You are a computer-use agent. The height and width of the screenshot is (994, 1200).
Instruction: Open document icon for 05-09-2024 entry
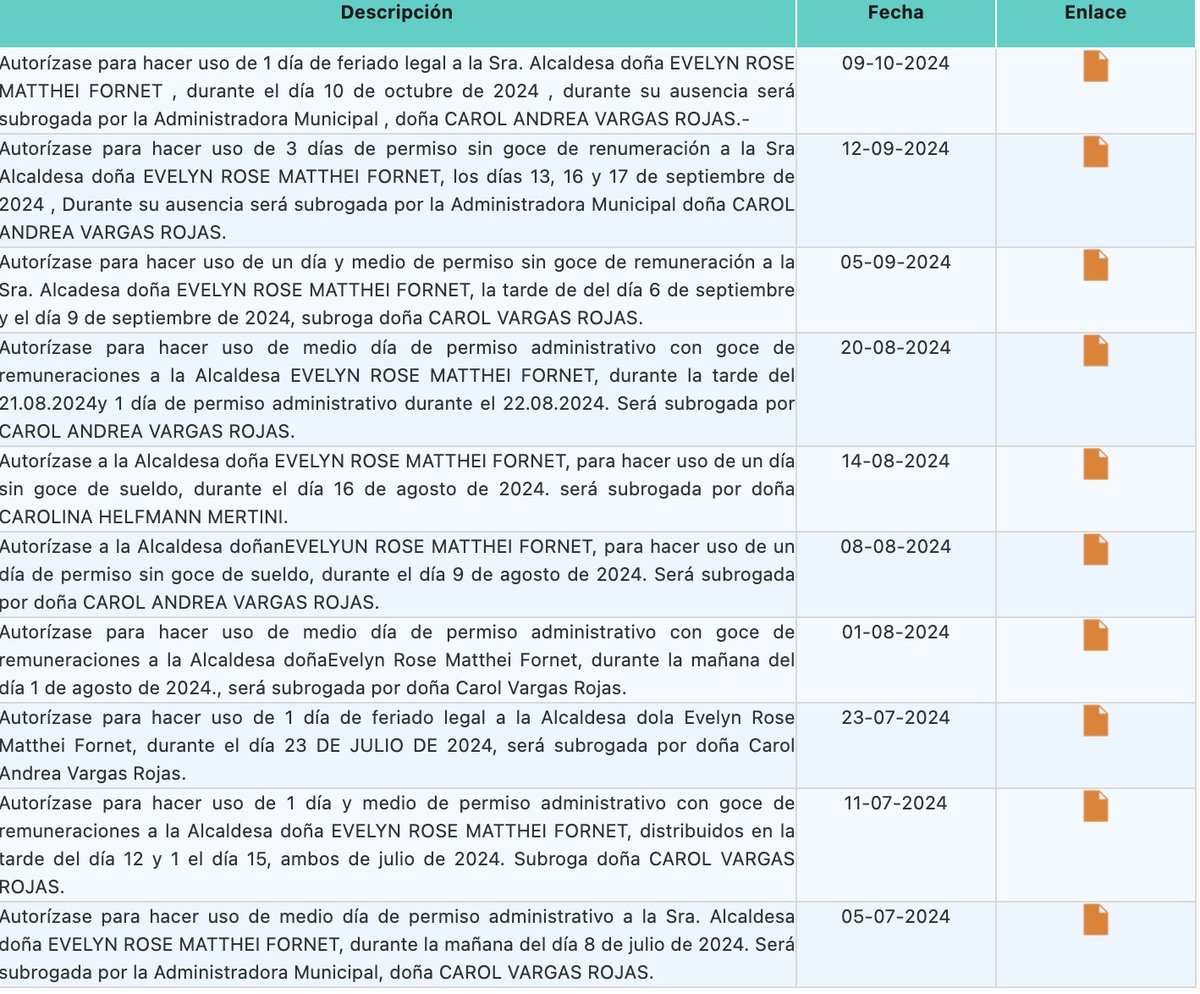[x=1096, y=265]
